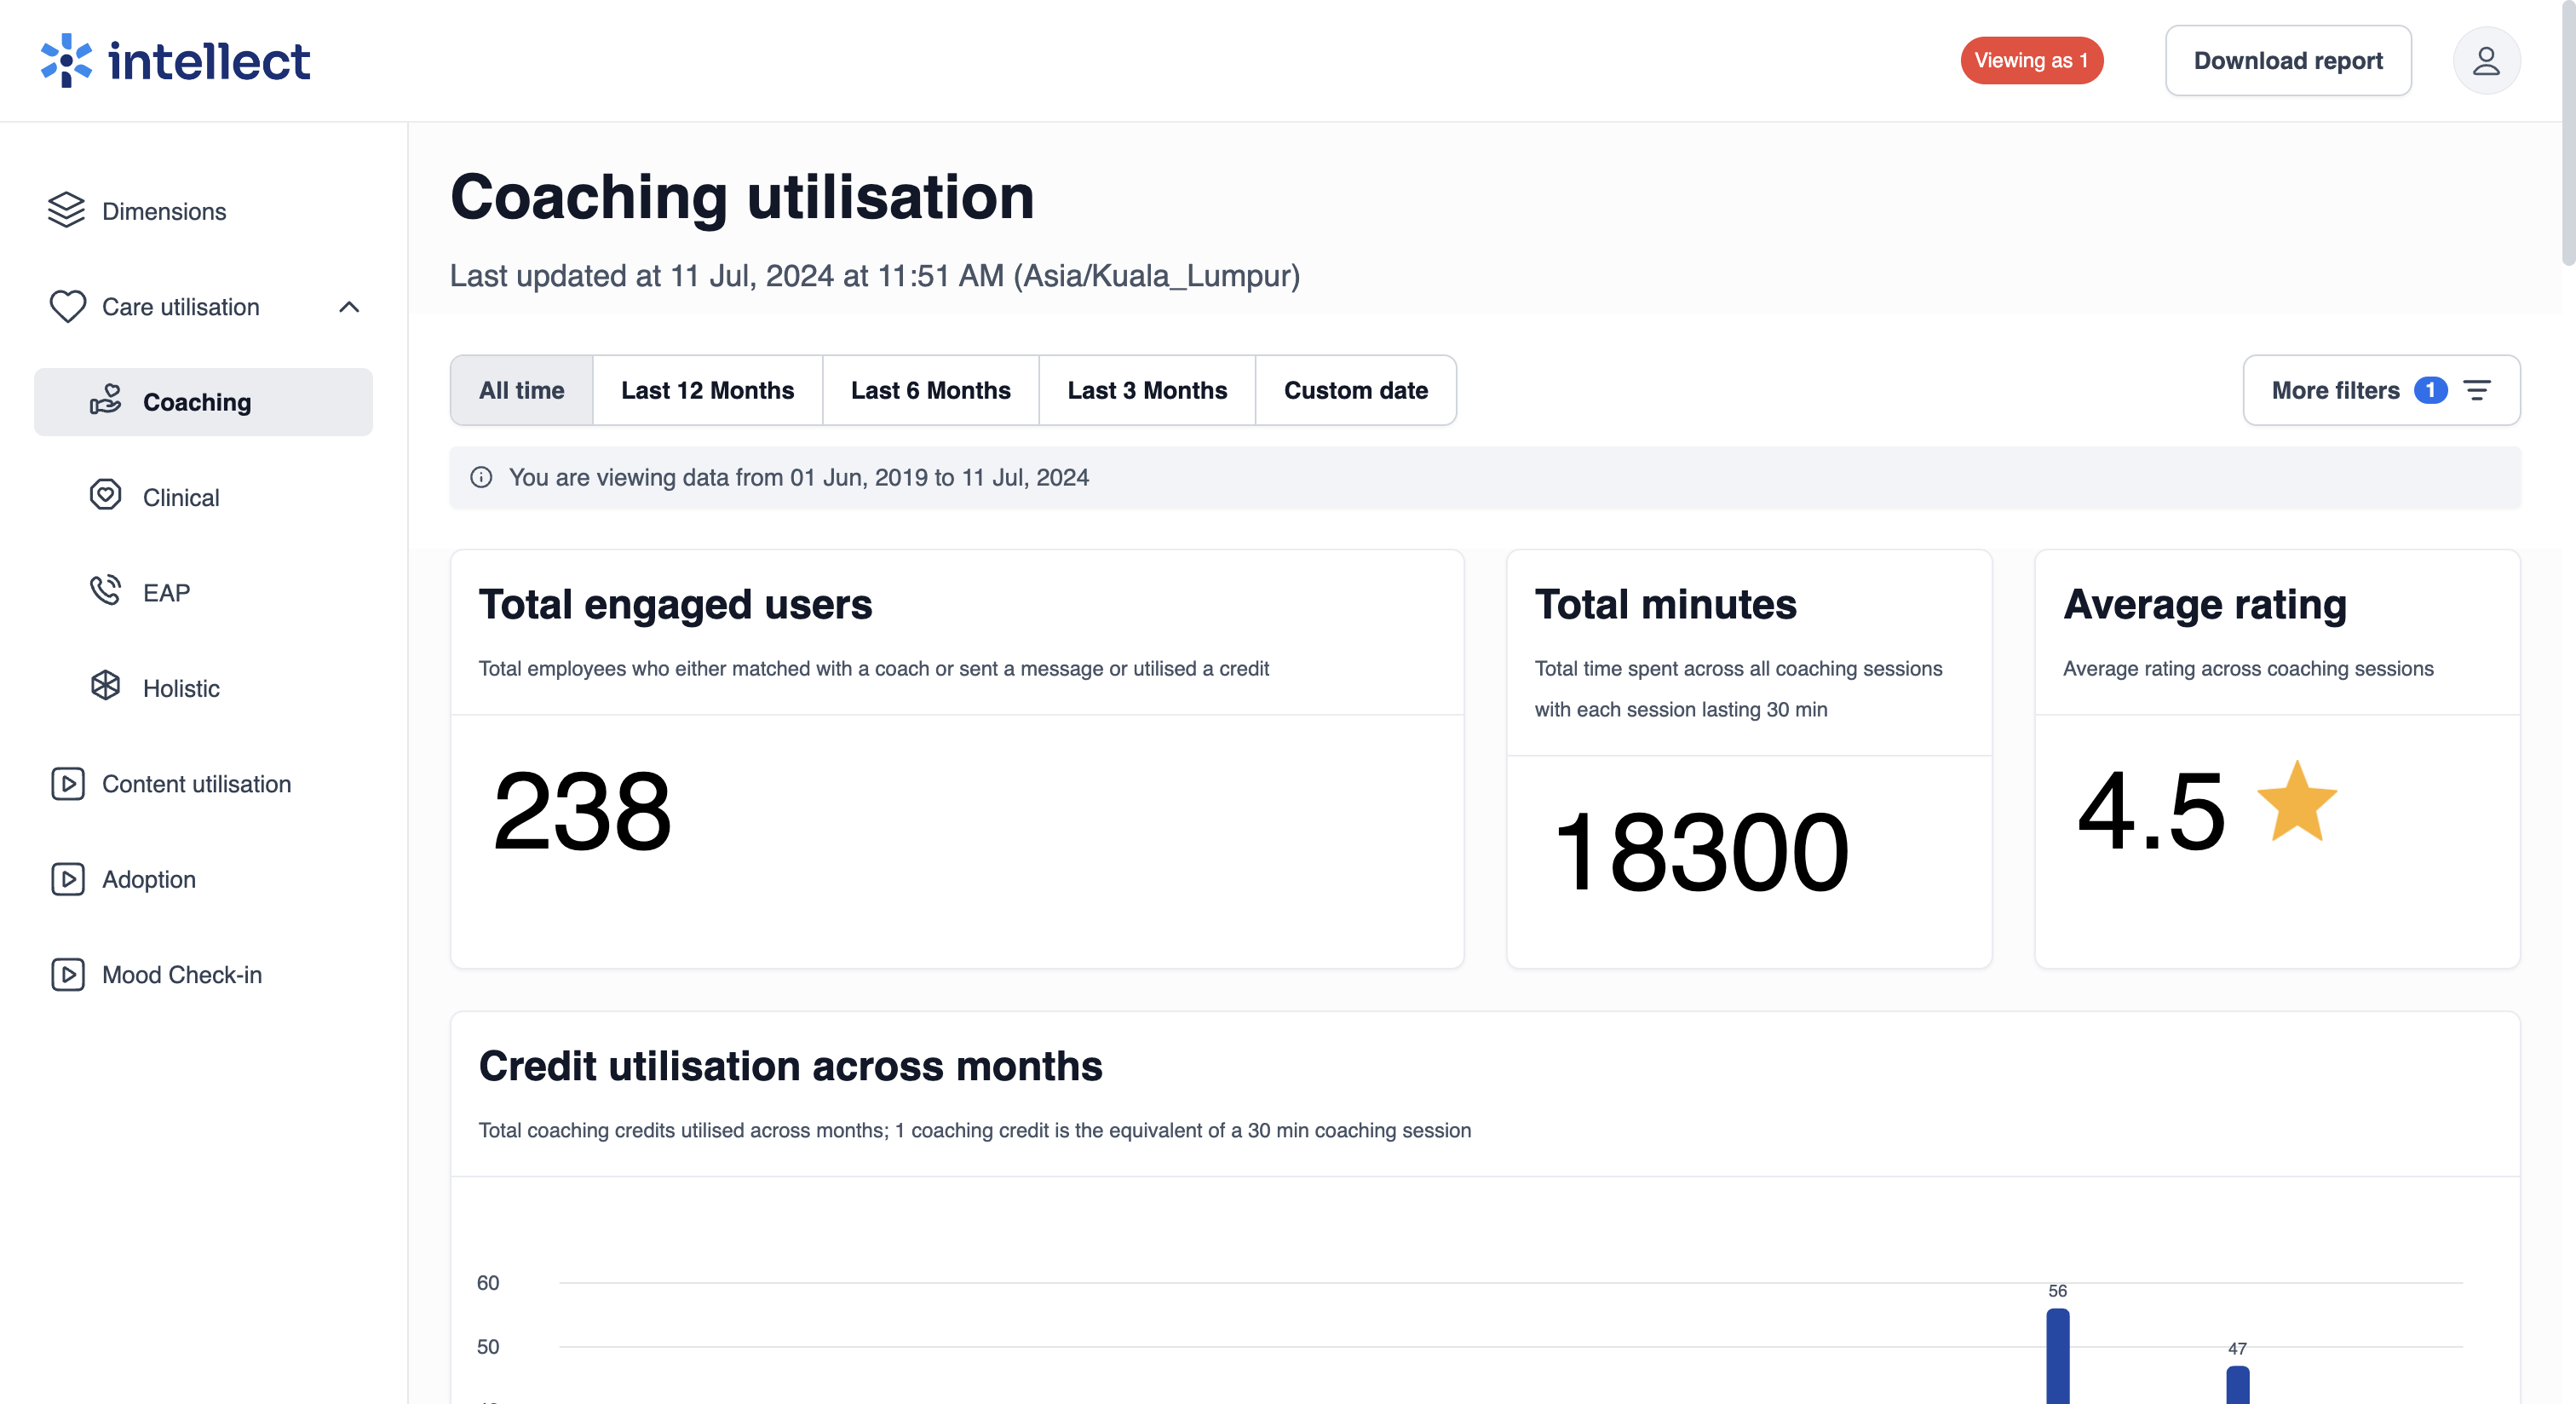The image size is (2576, 1404).
Task: Collapse the Care utilisation section chevron
Action: tap(349, 306)
